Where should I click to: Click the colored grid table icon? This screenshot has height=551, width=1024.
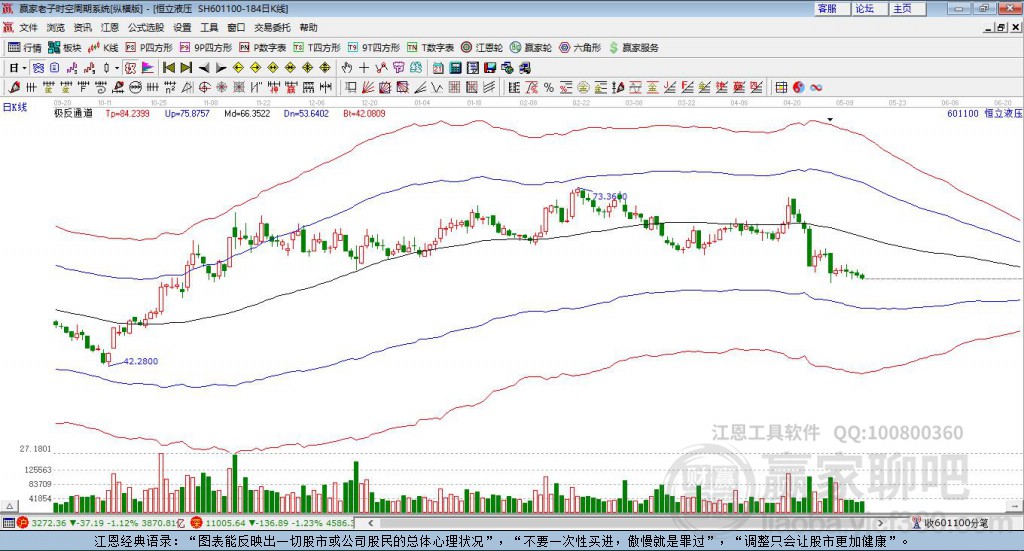click(781, 87)
